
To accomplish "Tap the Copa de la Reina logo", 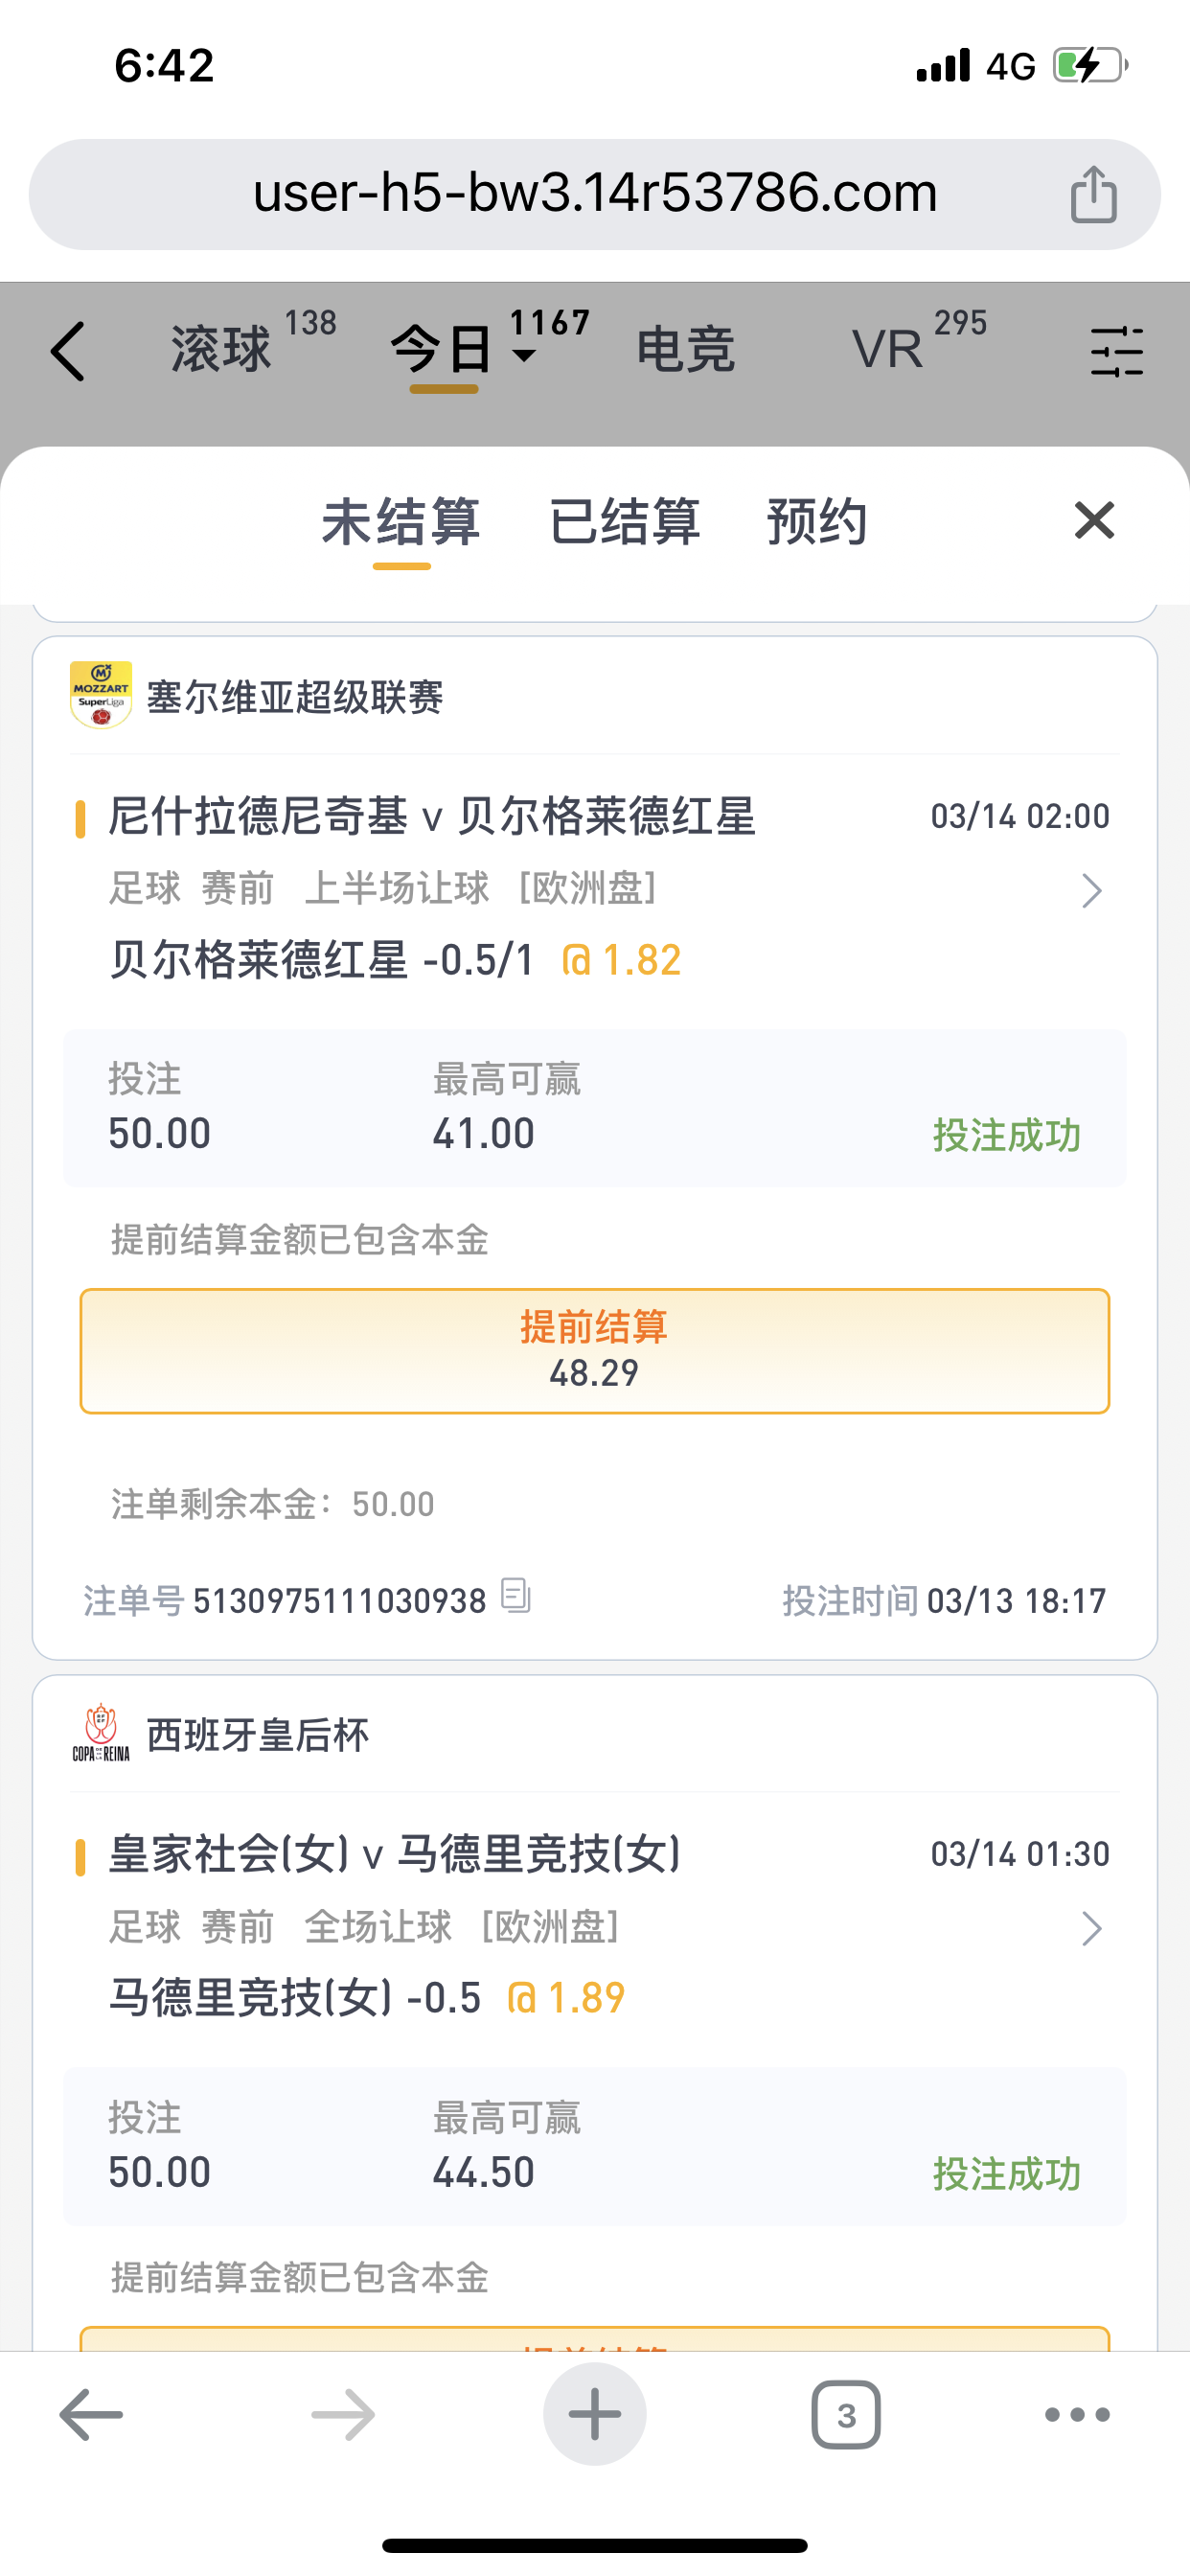I will point(101,1733).
